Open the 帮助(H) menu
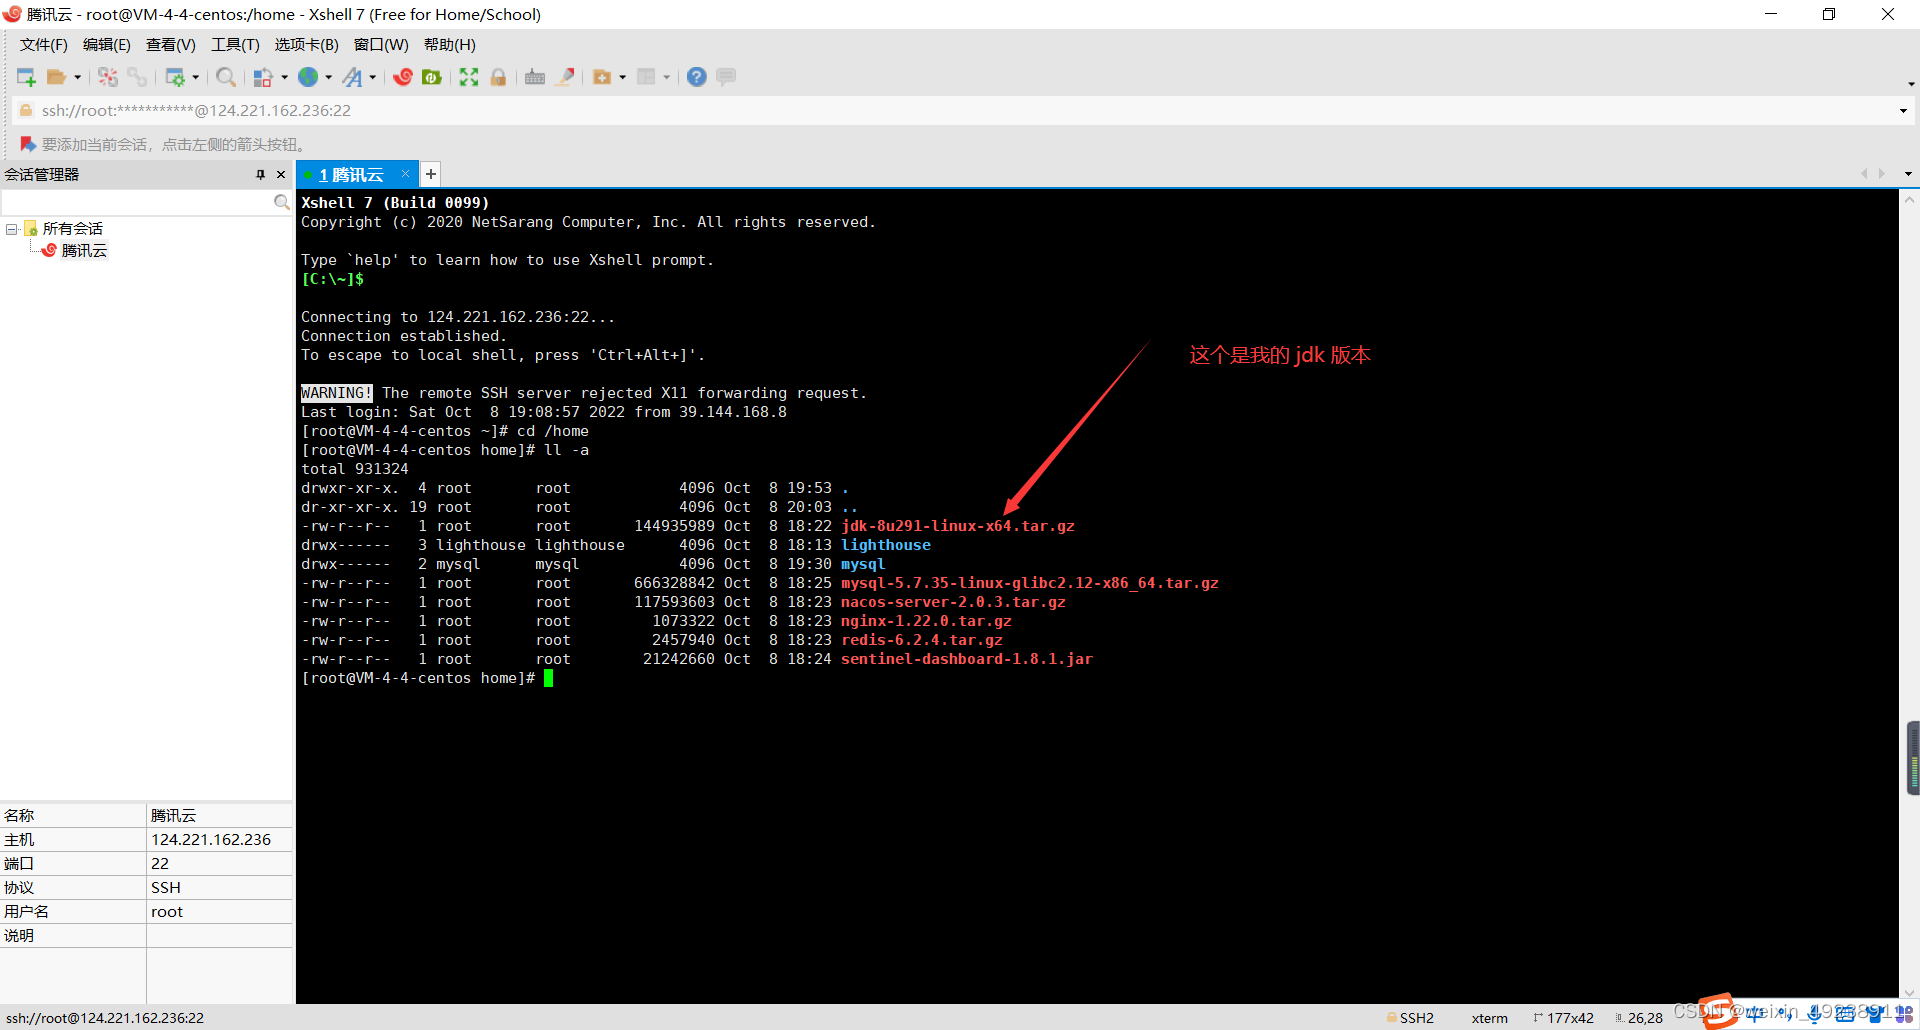Image resolution: width=1920 pixels, height=1030 pixels. pos(449,45)
